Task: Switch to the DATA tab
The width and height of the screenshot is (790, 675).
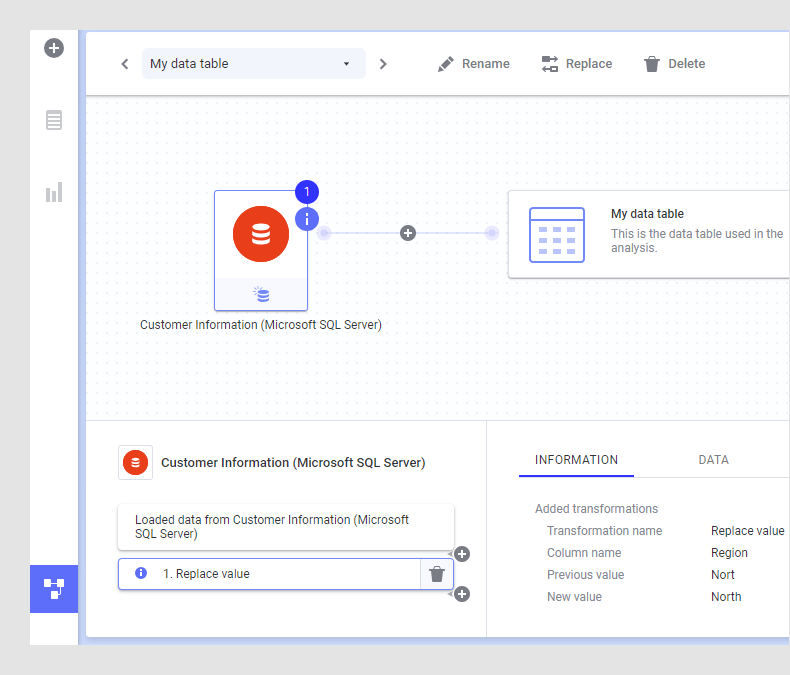Action: (x=713, y=460)
